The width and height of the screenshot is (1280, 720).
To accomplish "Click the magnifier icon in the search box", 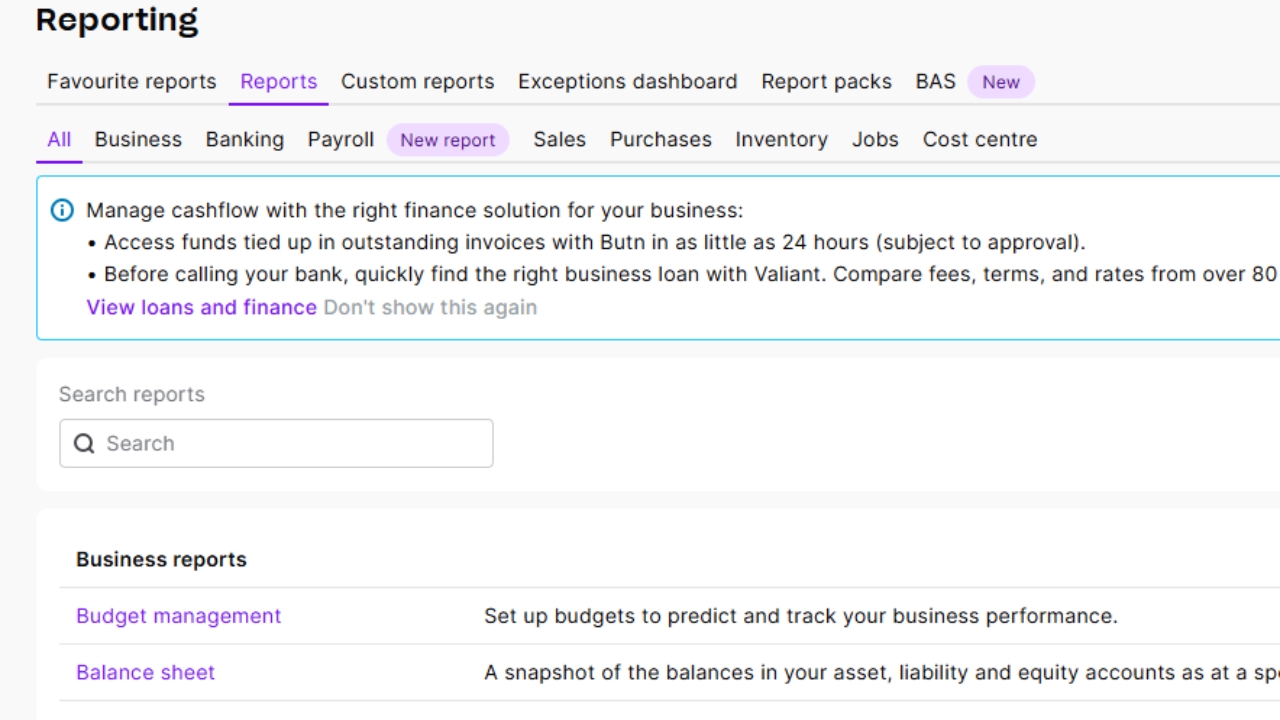I will click(84, 443).
